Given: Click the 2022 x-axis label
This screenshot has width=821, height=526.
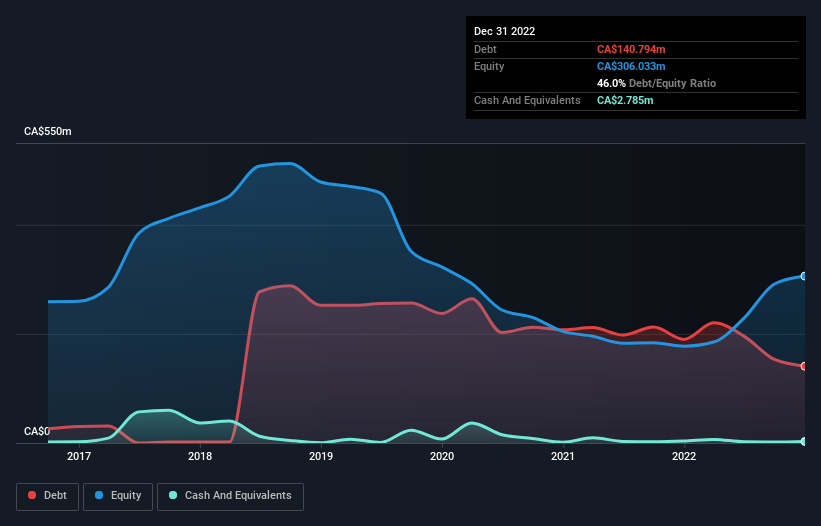Looking at the screenshot, I should click(684, 456).
